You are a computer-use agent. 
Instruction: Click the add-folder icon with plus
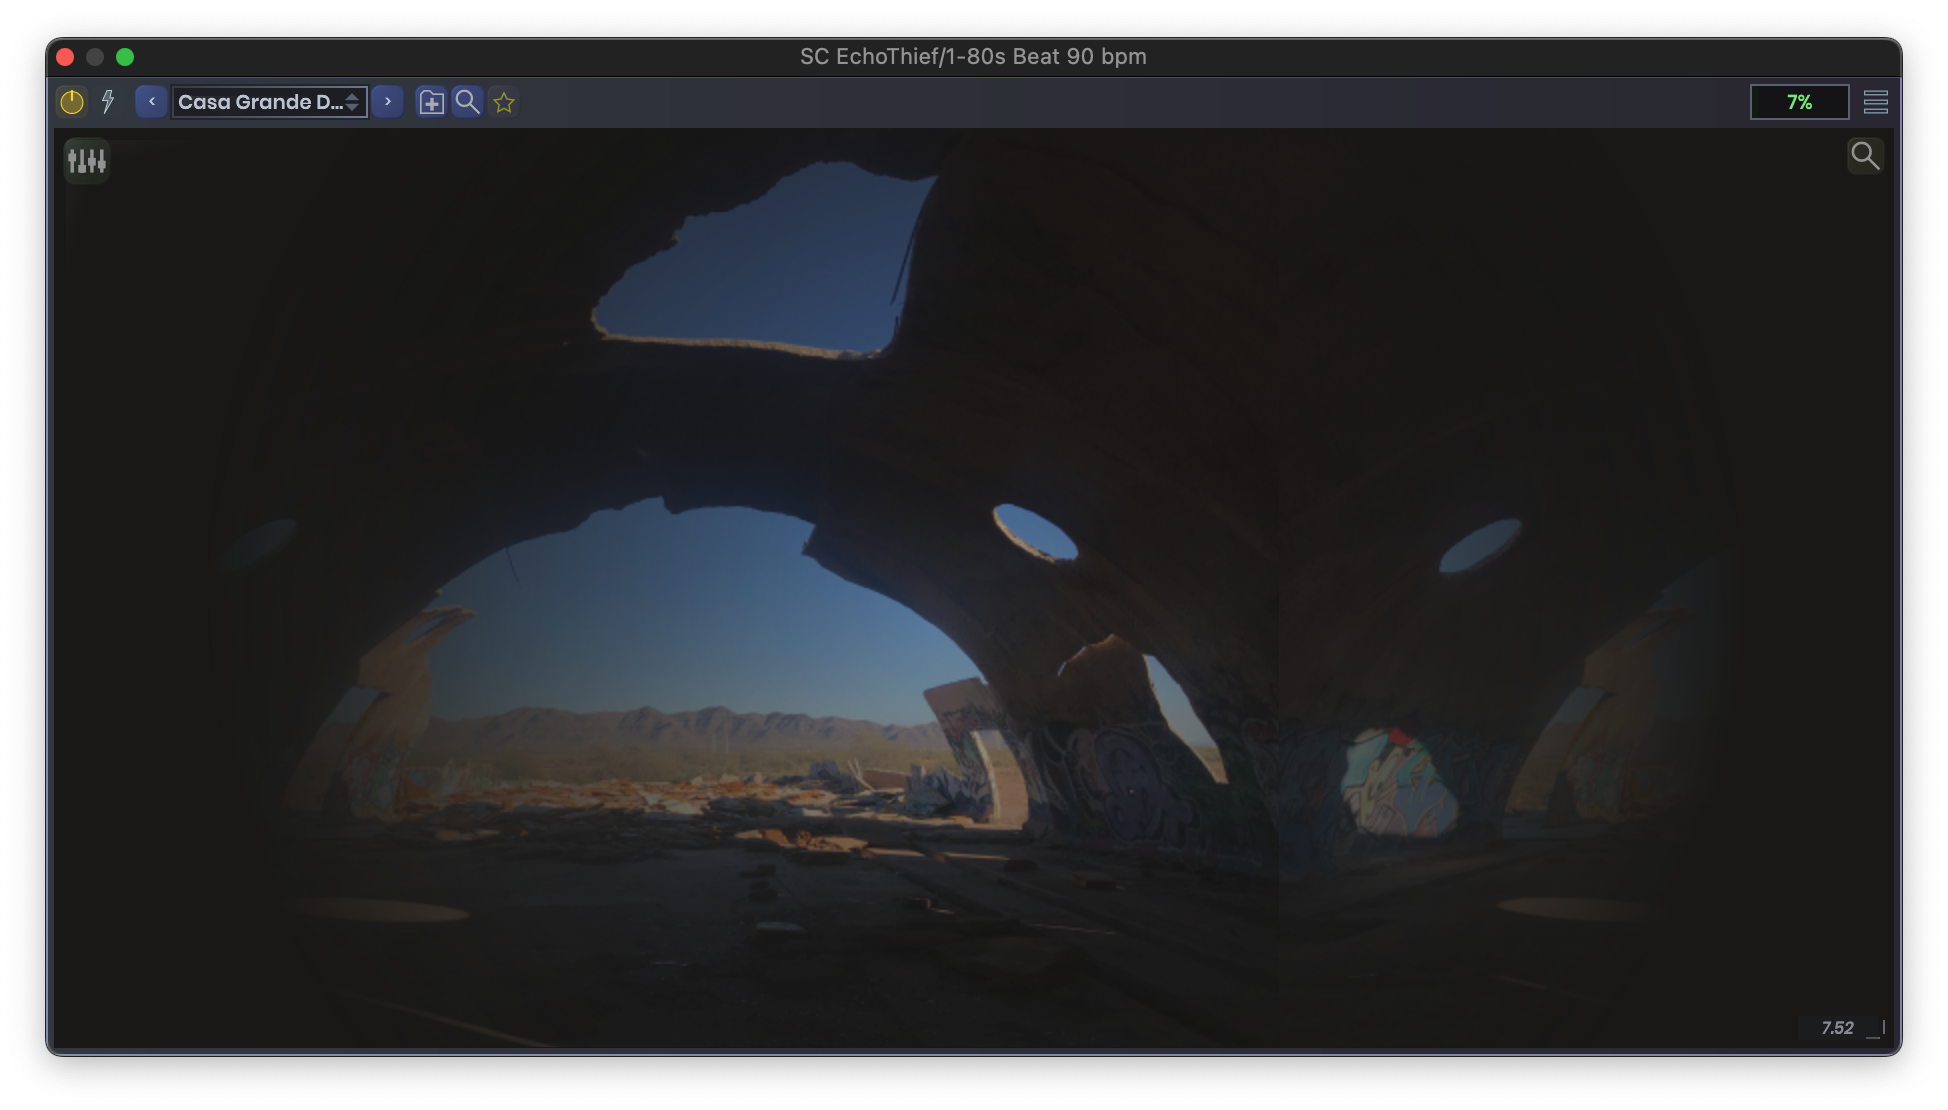pyautogui.click(x=431, y=102)
